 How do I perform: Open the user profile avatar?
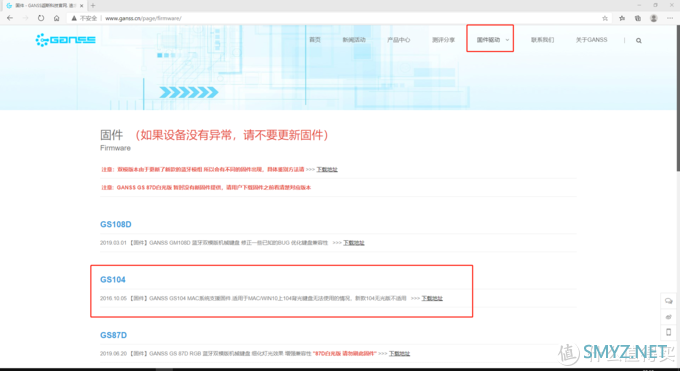click(654, 18)
